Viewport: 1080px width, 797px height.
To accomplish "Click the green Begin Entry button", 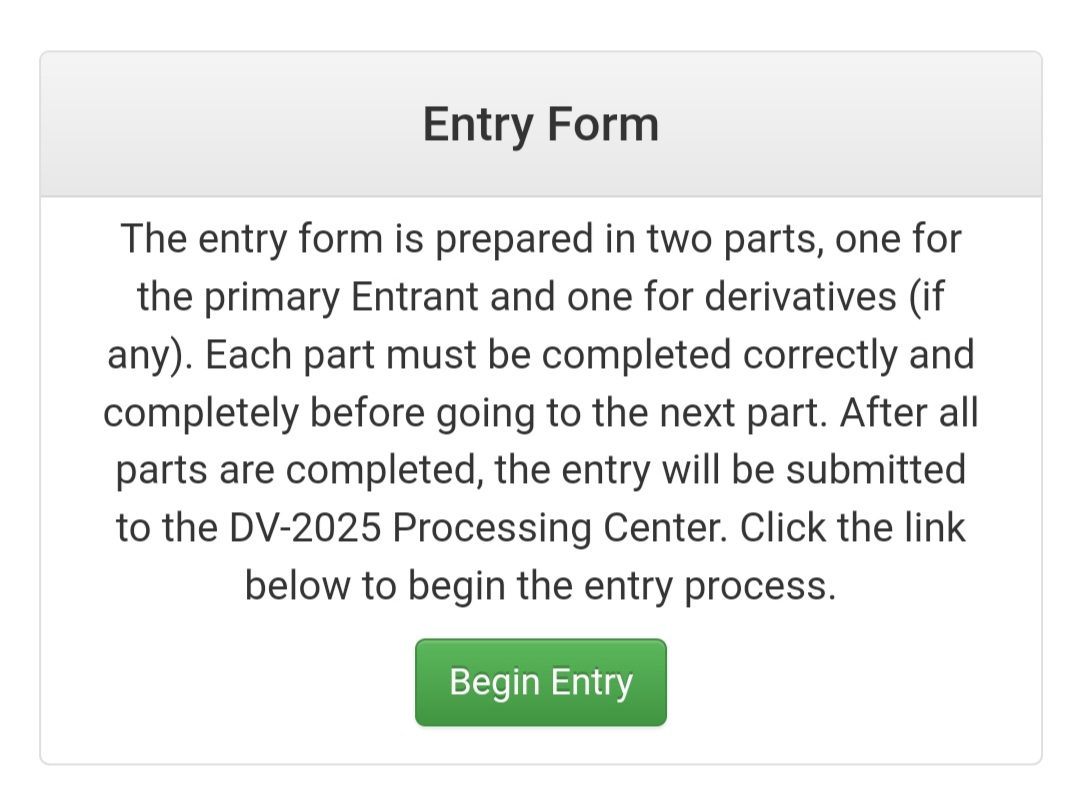I will click(540, 682).
